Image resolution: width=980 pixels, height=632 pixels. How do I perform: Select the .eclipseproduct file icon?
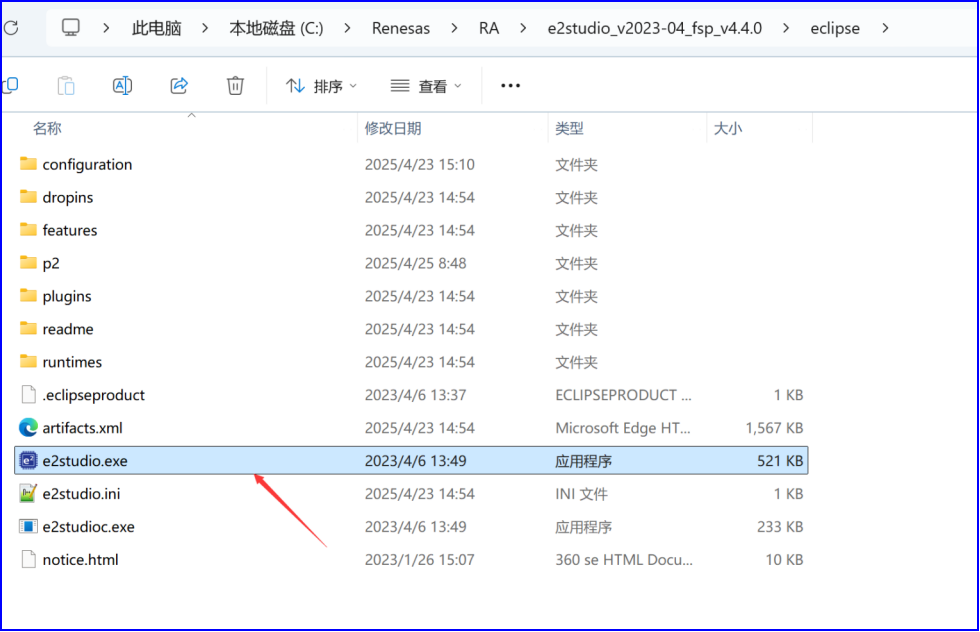pyautogui.click(x=28, y=395)
